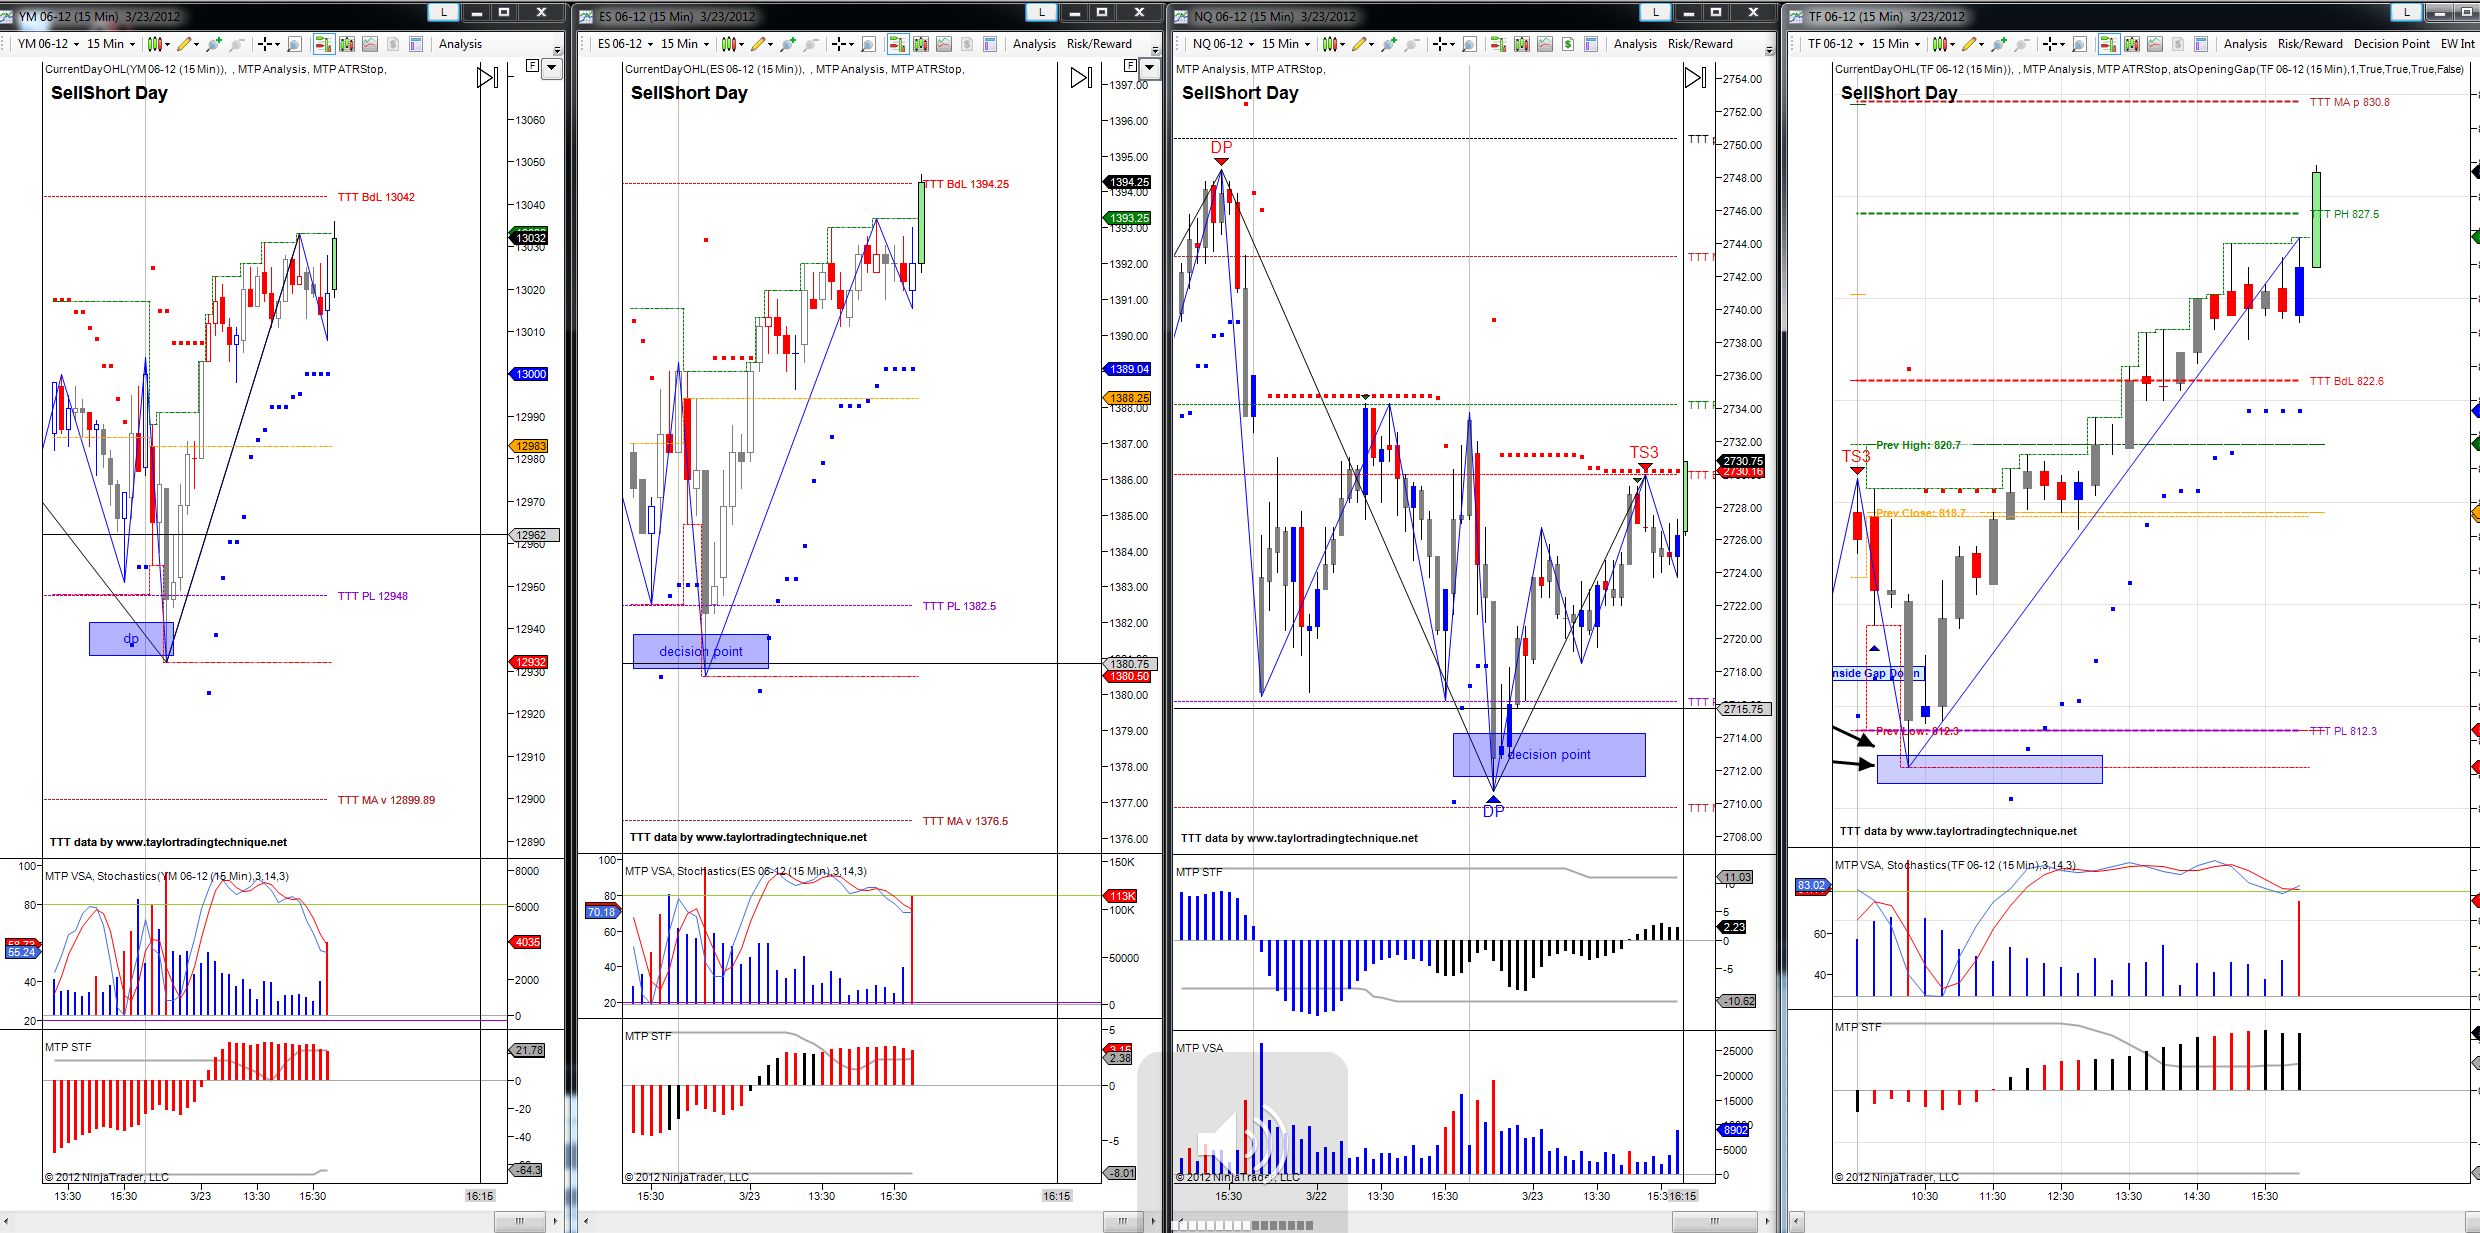The height and width of the screenshot is (1233, 2480).
Task: Jump to last bar button in ES chart
Action: (x=1081, y=78)
